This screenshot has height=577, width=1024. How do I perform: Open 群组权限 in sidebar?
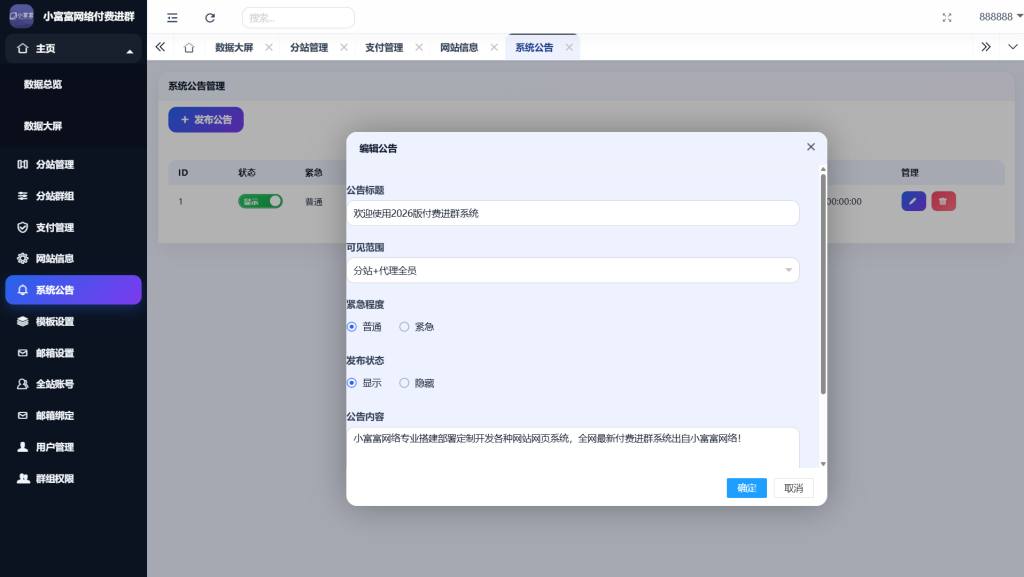click(x=73, y=478)
